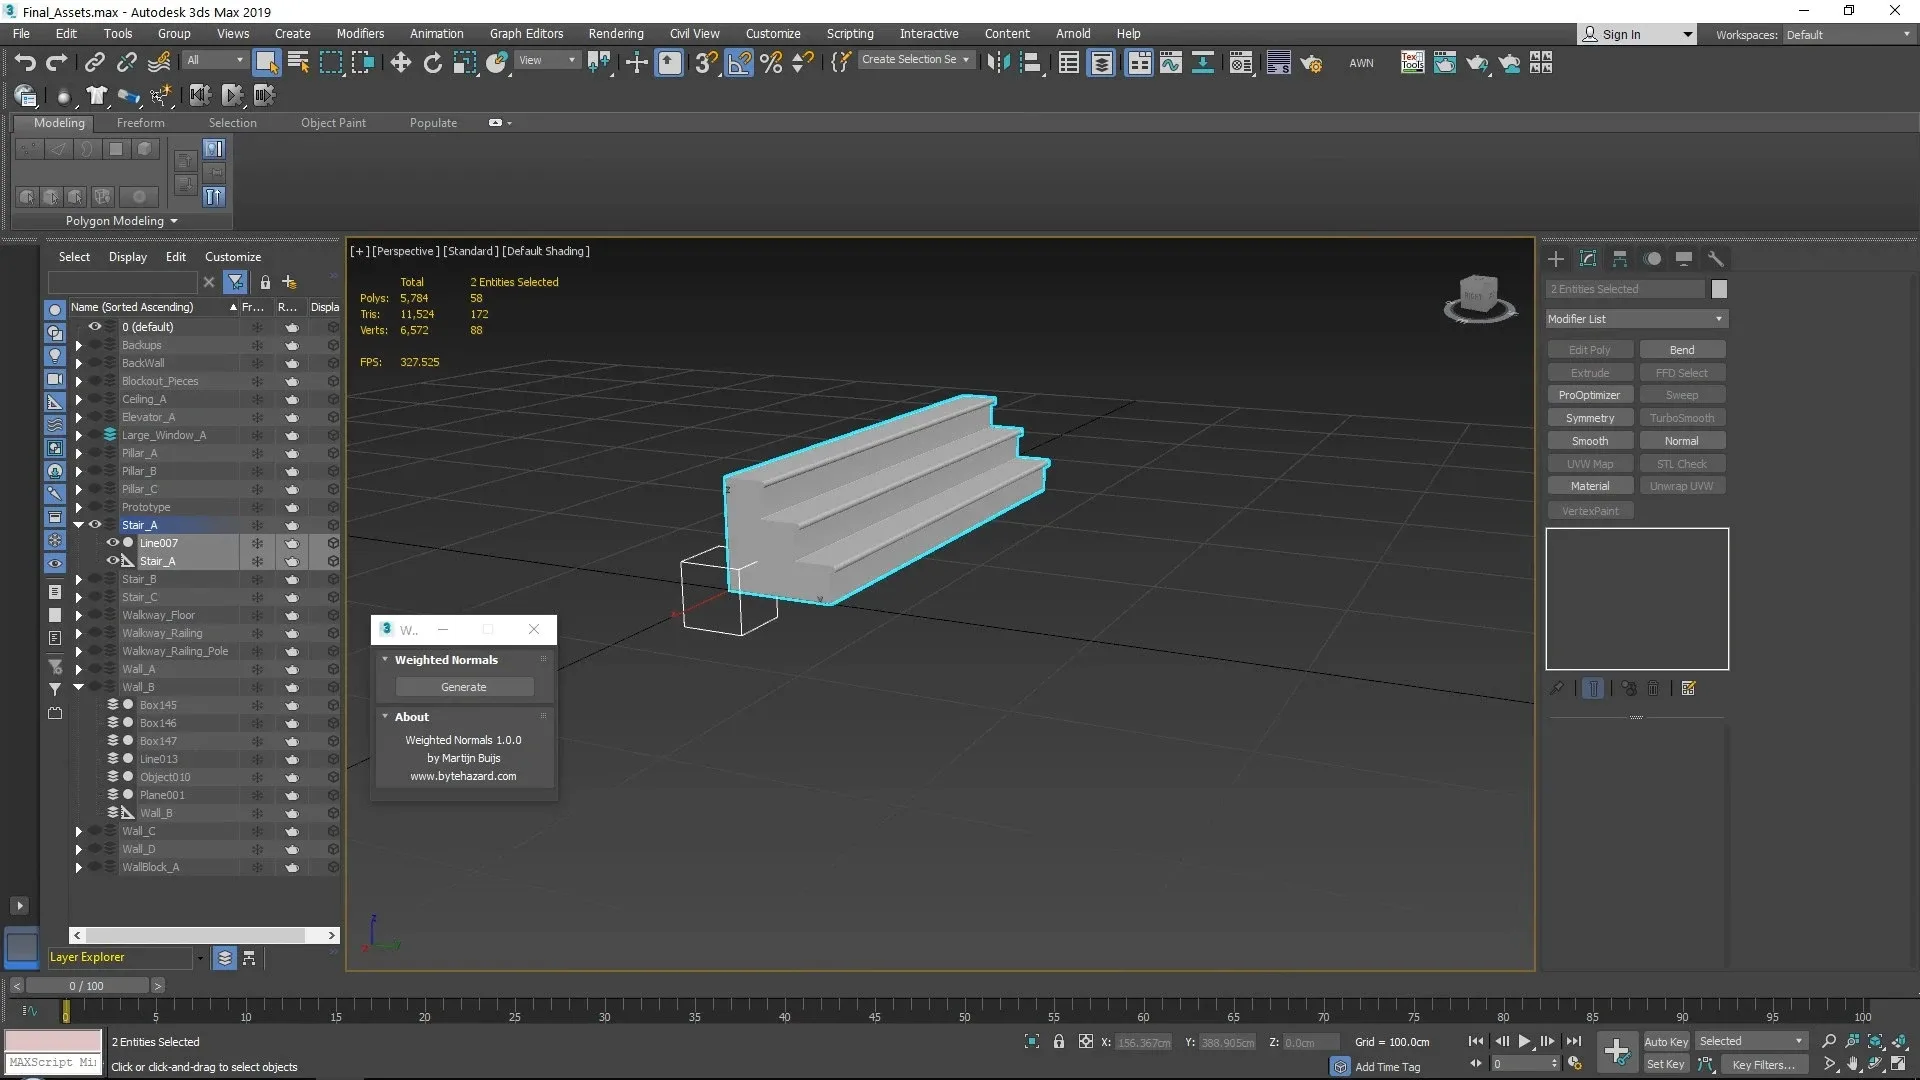Click the Play Animation button

click(1524, 1041)
